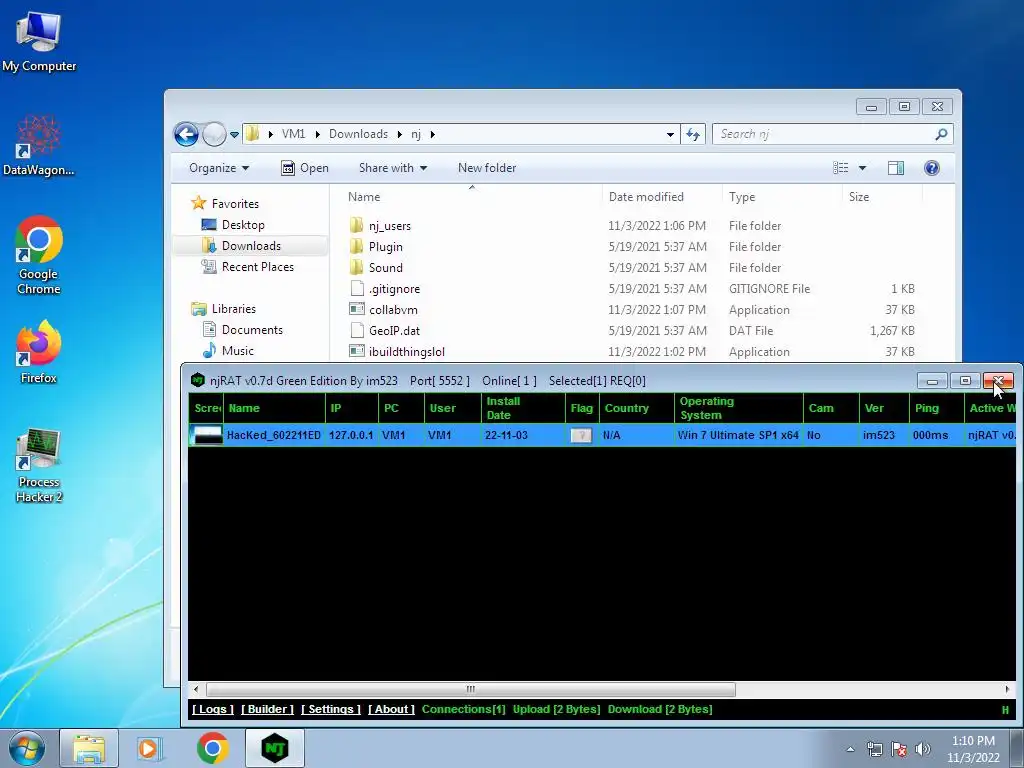Toggle the preview pane icon

[x=896, y=168]
